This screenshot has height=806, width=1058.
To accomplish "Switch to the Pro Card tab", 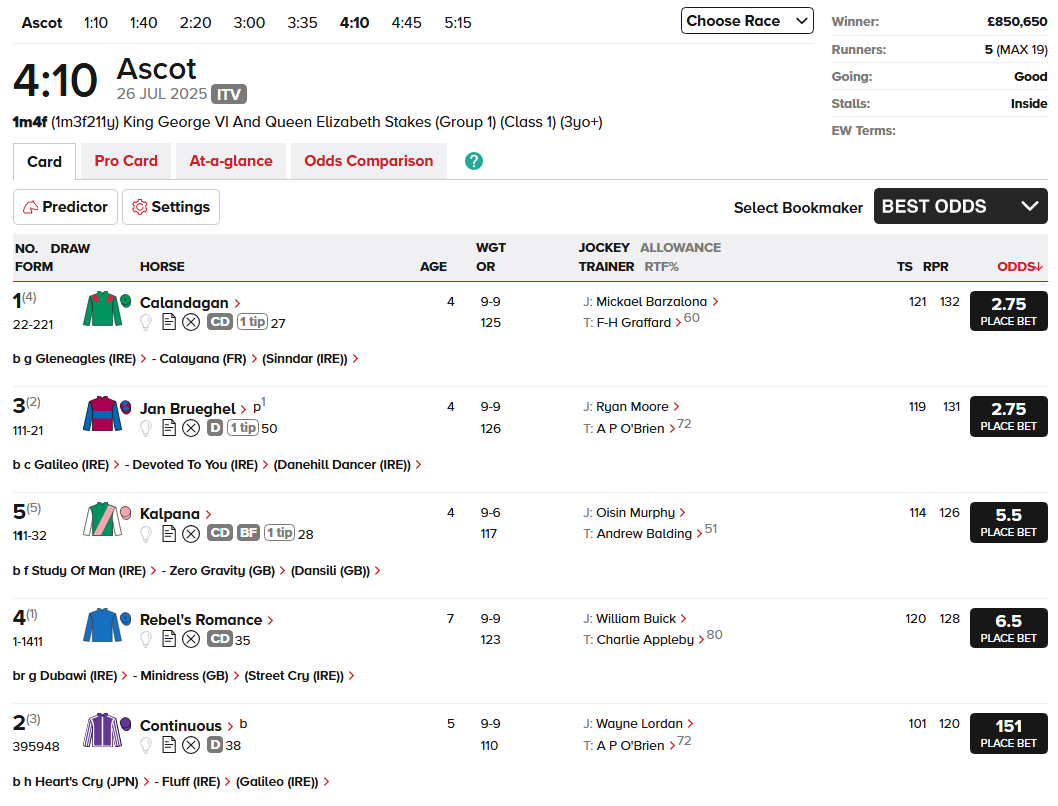I will coord(126,161).
